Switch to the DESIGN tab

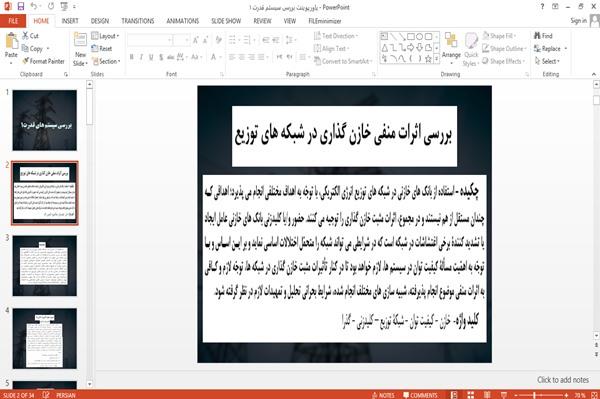tap(100, 21)
